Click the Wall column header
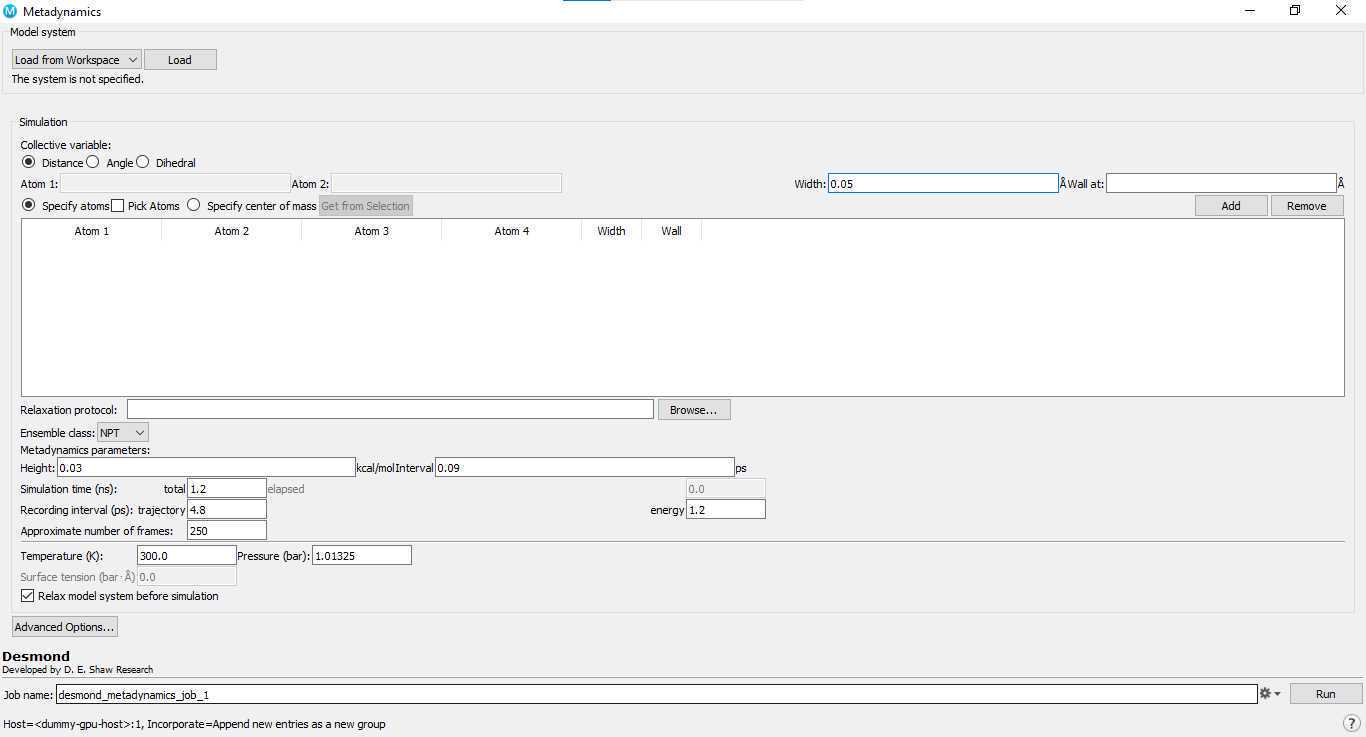 pyautogui.click(x=672, y=231)
